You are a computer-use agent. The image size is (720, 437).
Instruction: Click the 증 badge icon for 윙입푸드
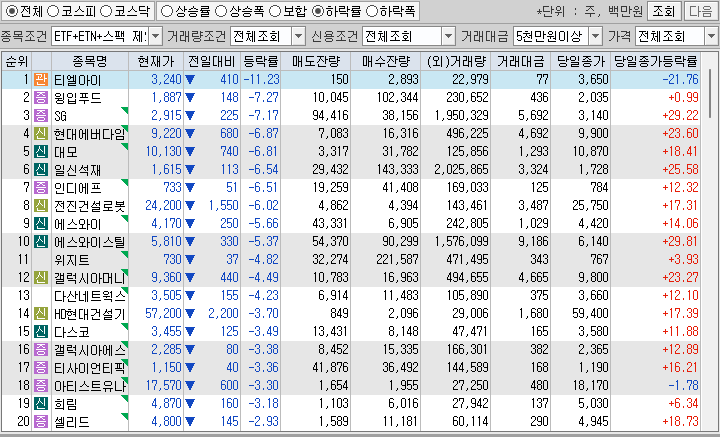41,98
